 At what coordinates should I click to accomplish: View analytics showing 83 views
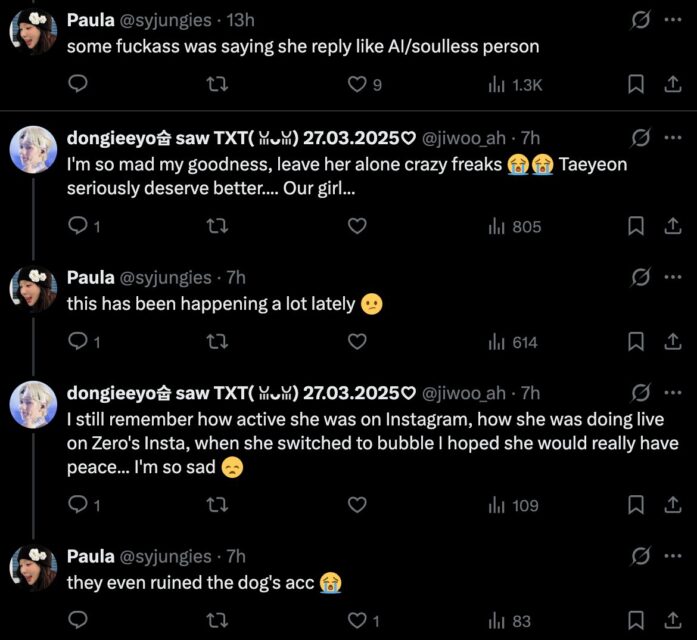512,621
